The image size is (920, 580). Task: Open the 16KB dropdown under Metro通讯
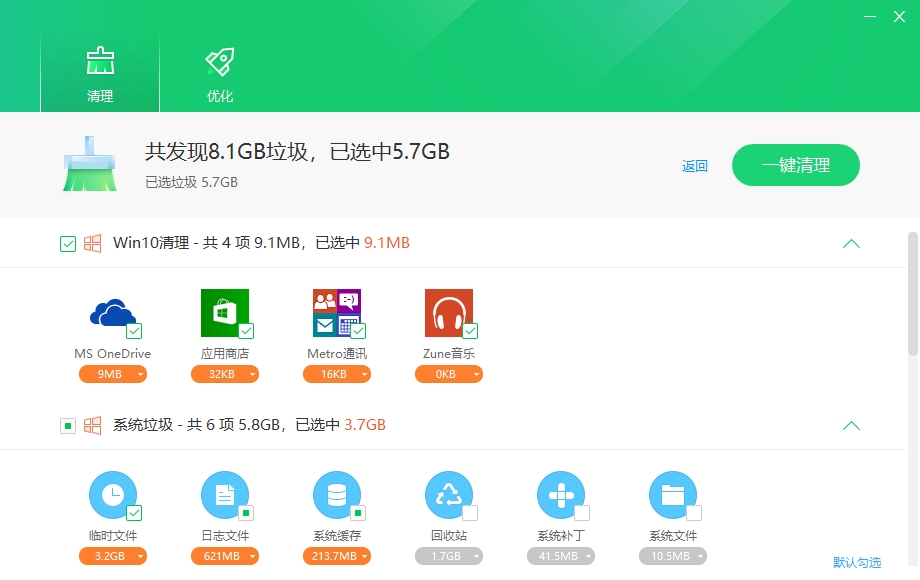pyautogui.click(x=337, y=374)
